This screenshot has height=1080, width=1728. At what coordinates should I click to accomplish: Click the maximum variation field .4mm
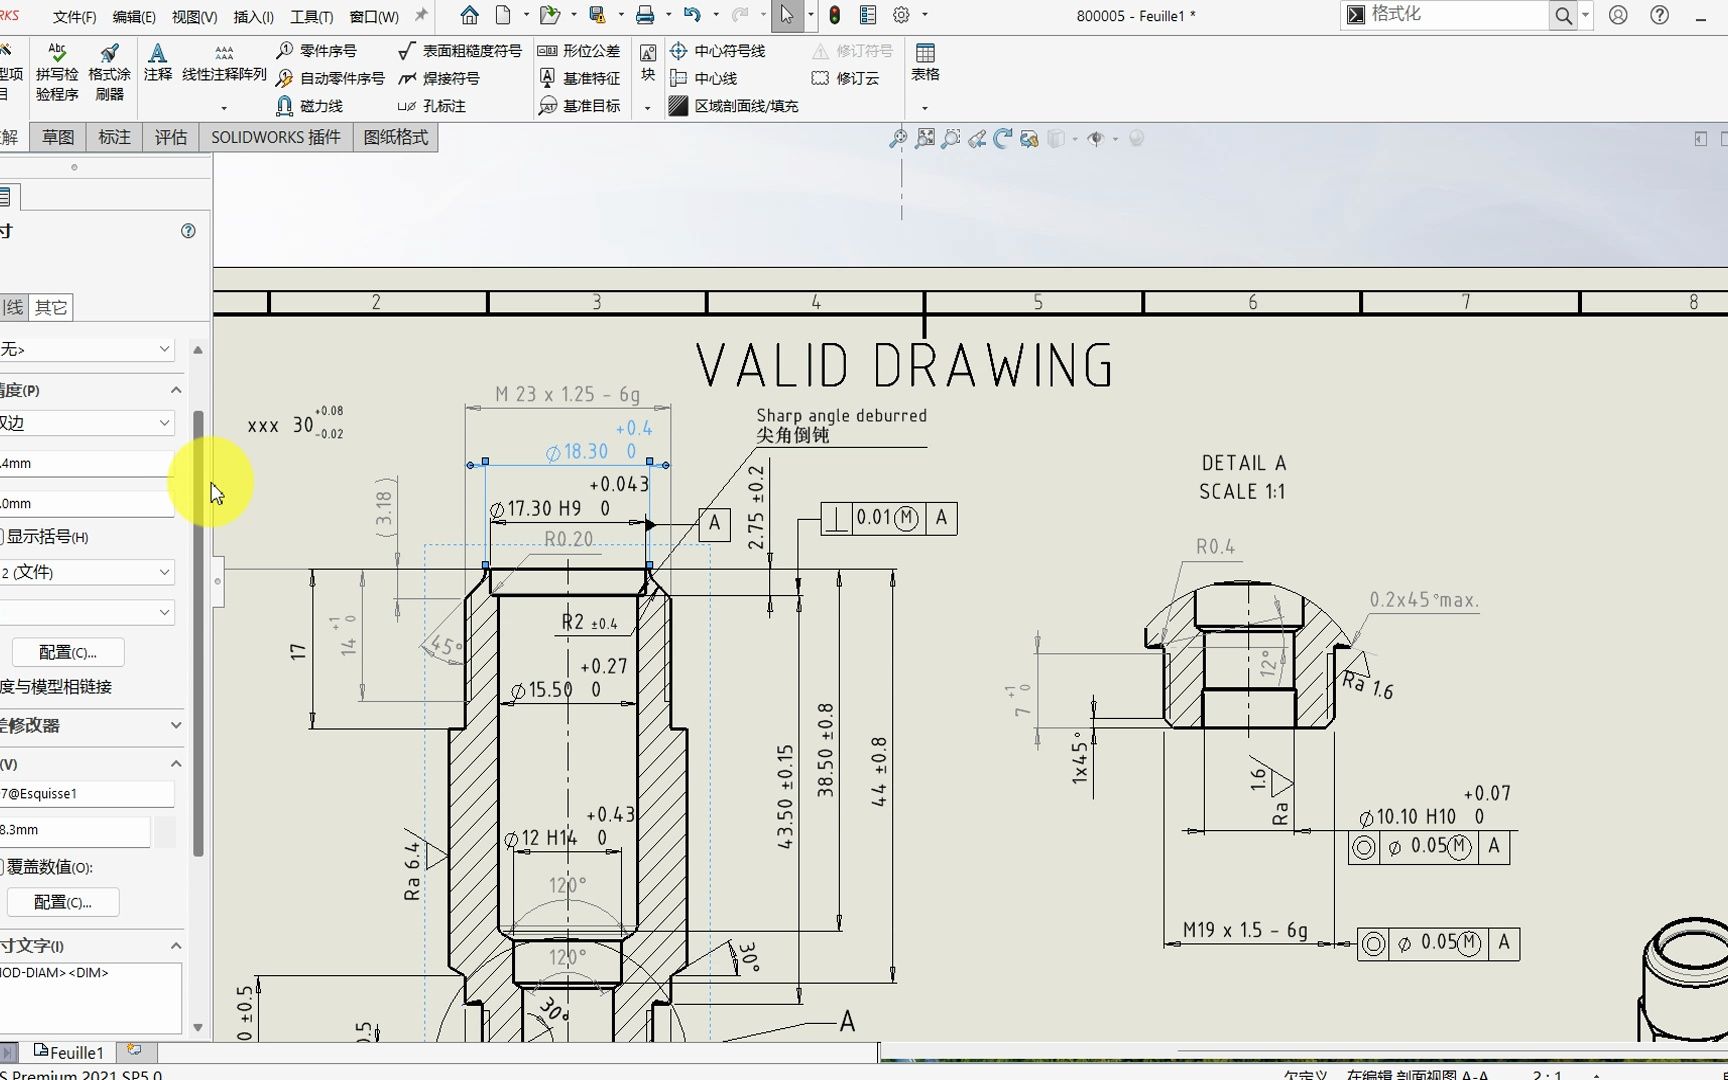pos(87,463)
